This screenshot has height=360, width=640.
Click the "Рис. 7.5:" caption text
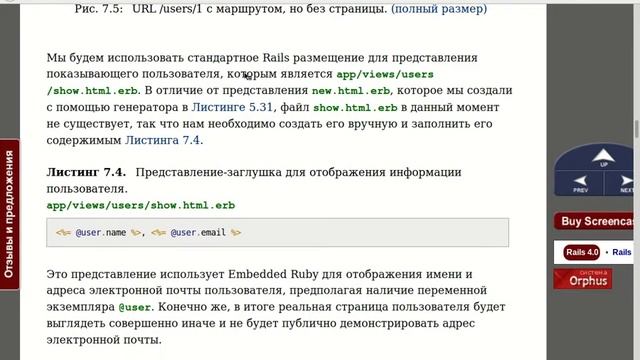click(99, 9)
